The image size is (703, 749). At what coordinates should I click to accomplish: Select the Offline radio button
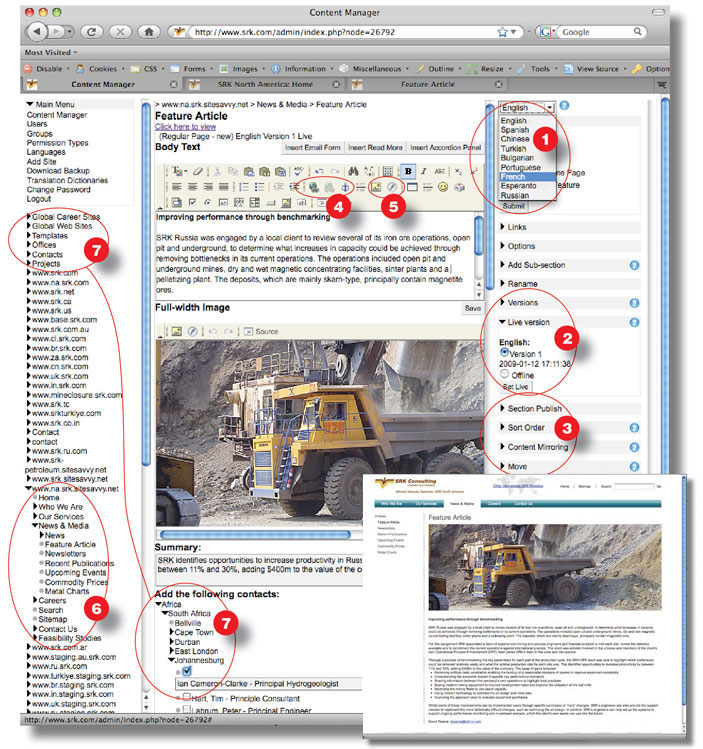[504, 374]
